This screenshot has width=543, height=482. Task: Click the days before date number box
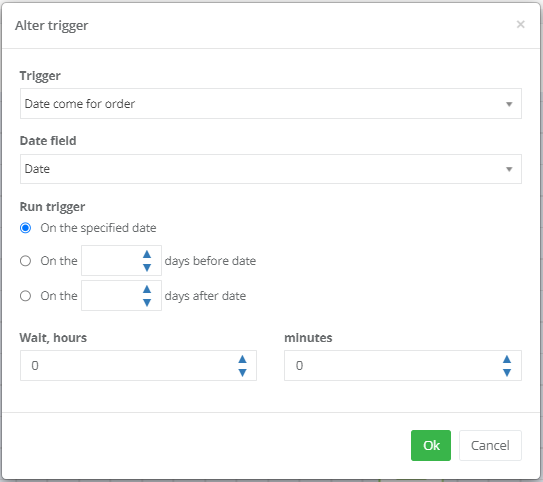121,261
